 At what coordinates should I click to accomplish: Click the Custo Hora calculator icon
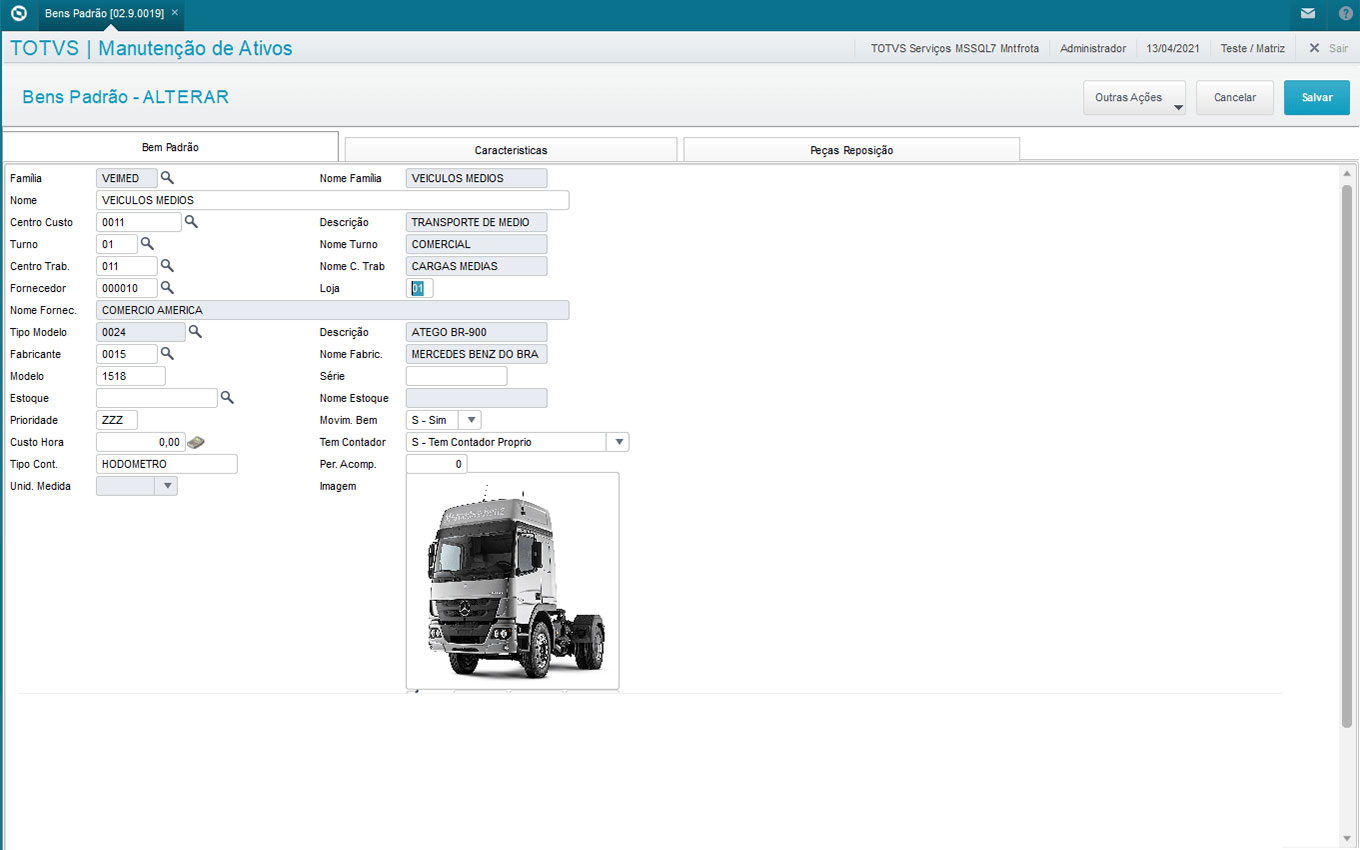pyautogui.click(x=196, y=442)
